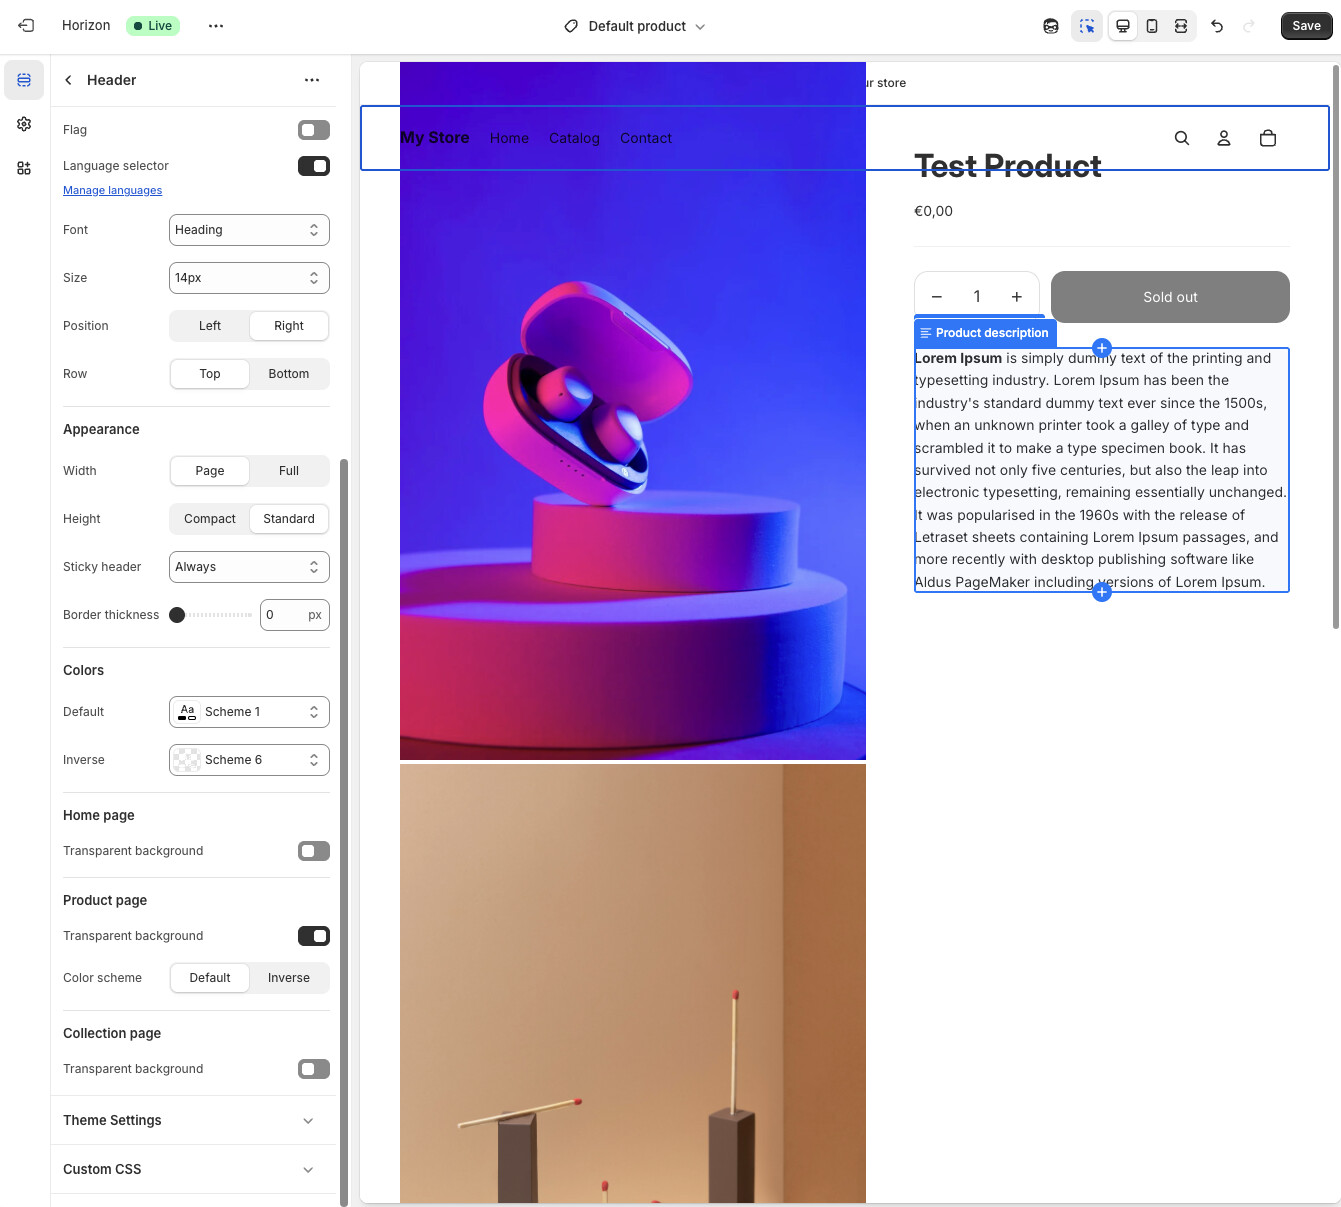This screenshot has width=1341, height=1207.
Task: Click the Product description block label
Action: 986,333
